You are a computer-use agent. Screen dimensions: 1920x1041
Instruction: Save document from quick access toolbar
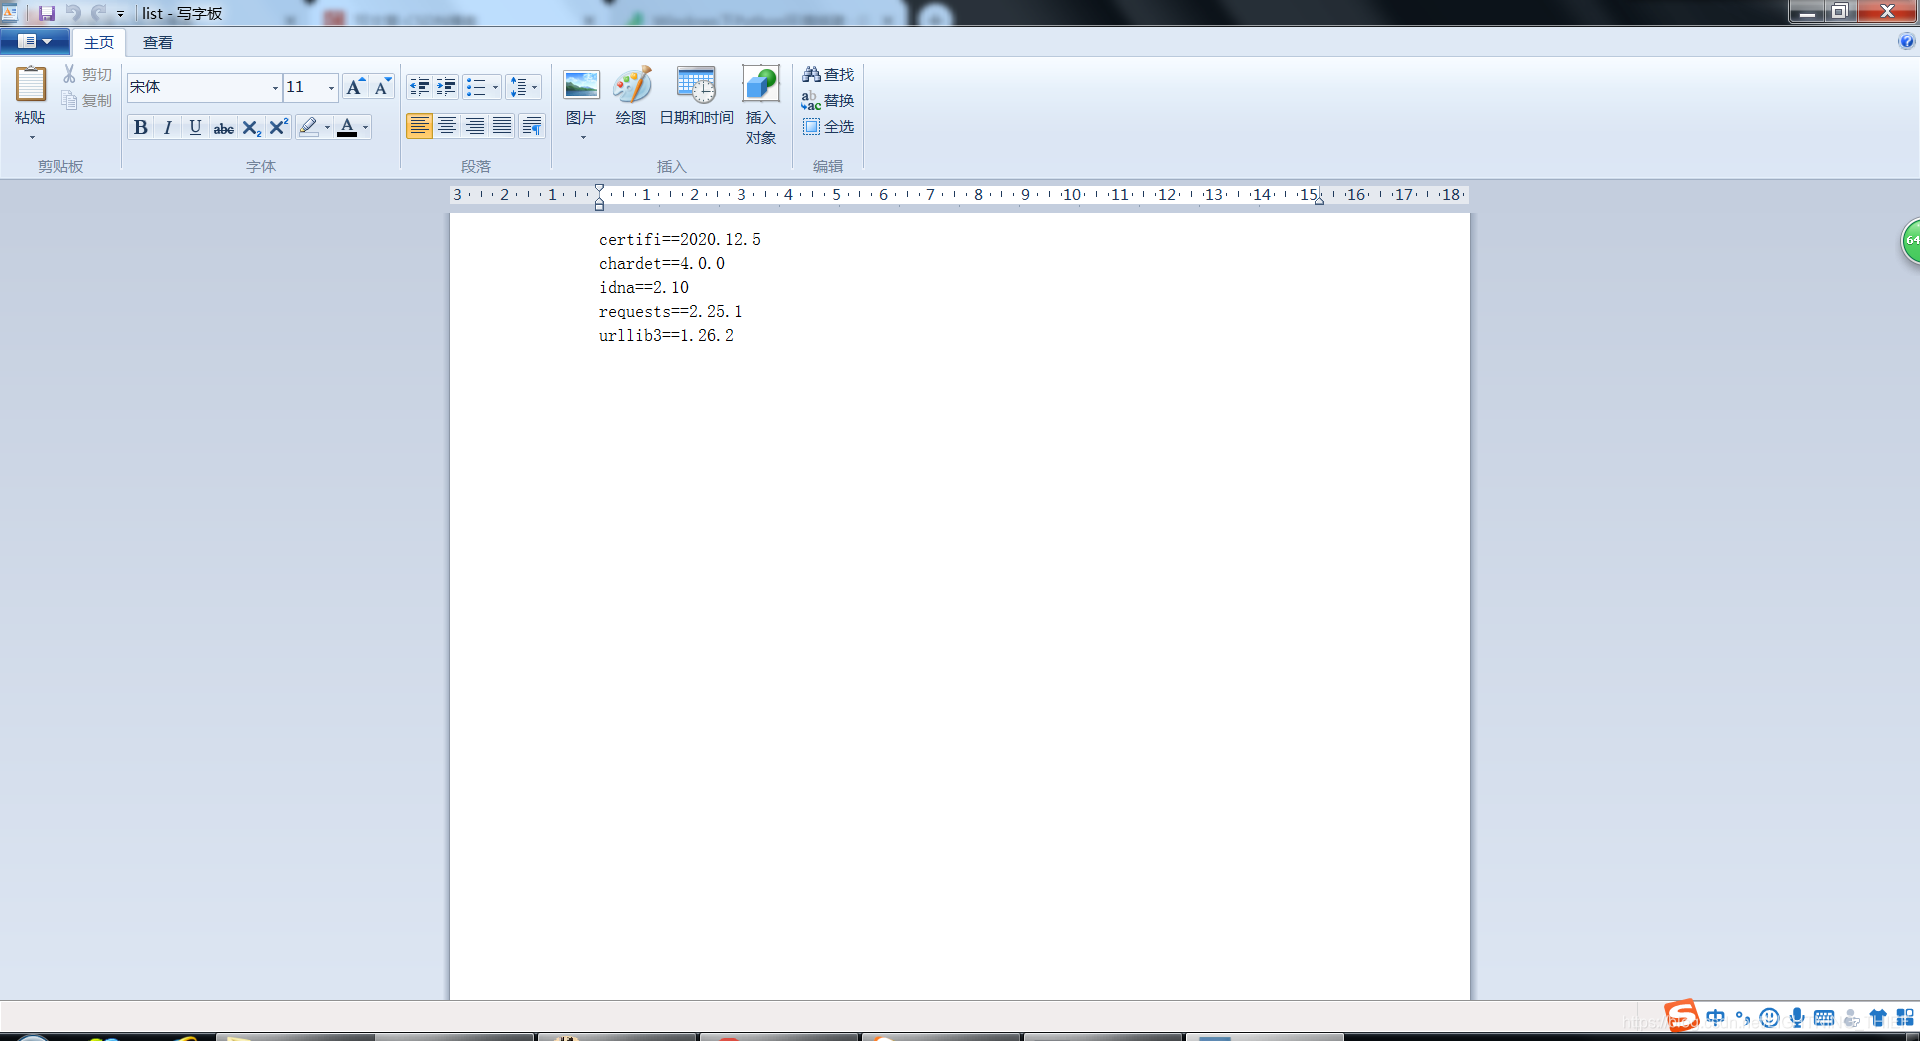click(x=46, y=13)
